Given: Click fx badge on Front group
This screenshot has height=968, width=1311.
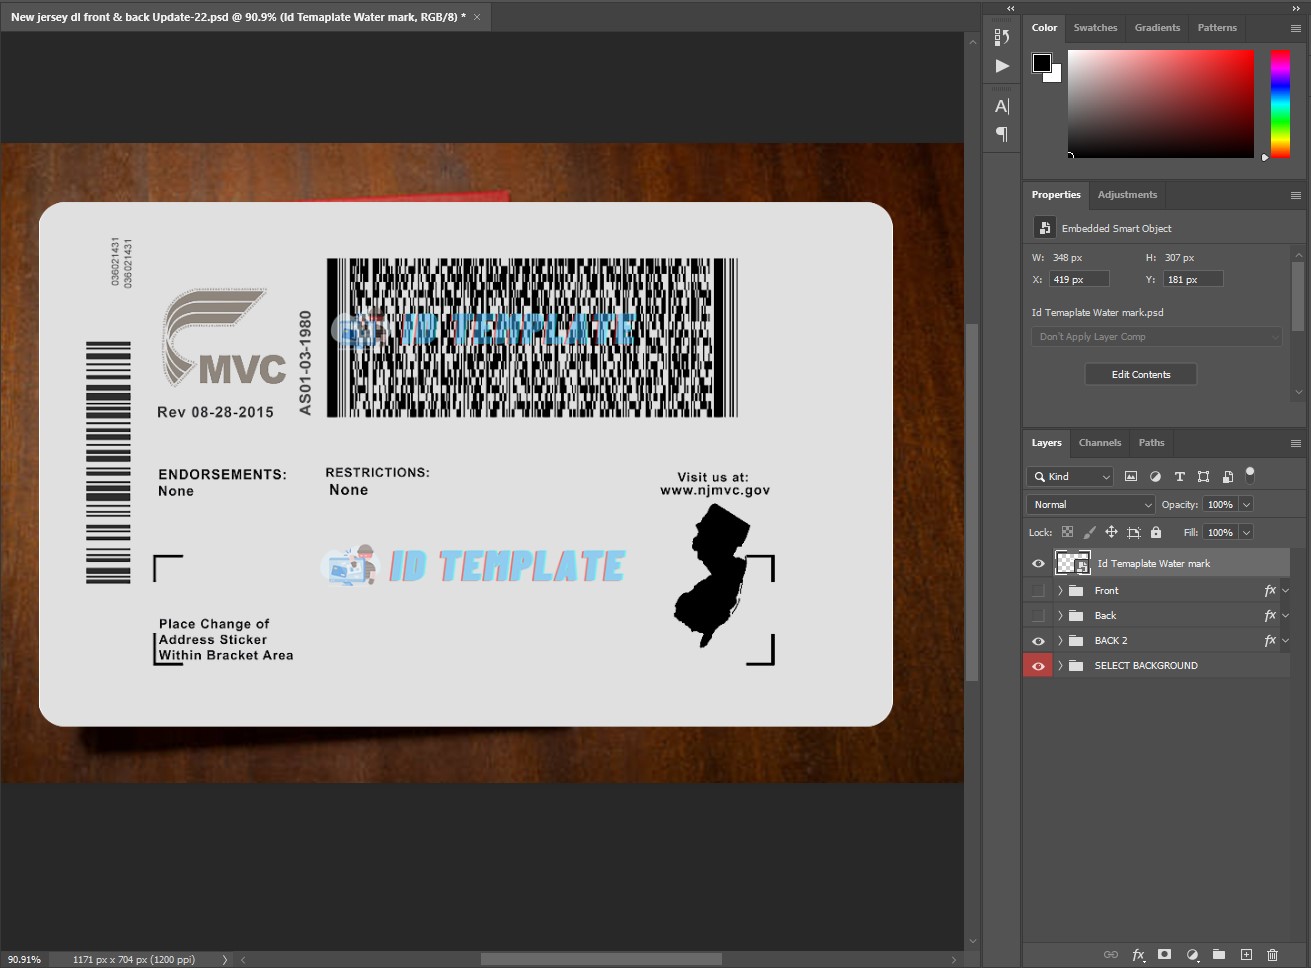Looking at the screenshot, I should [1270, 591].
